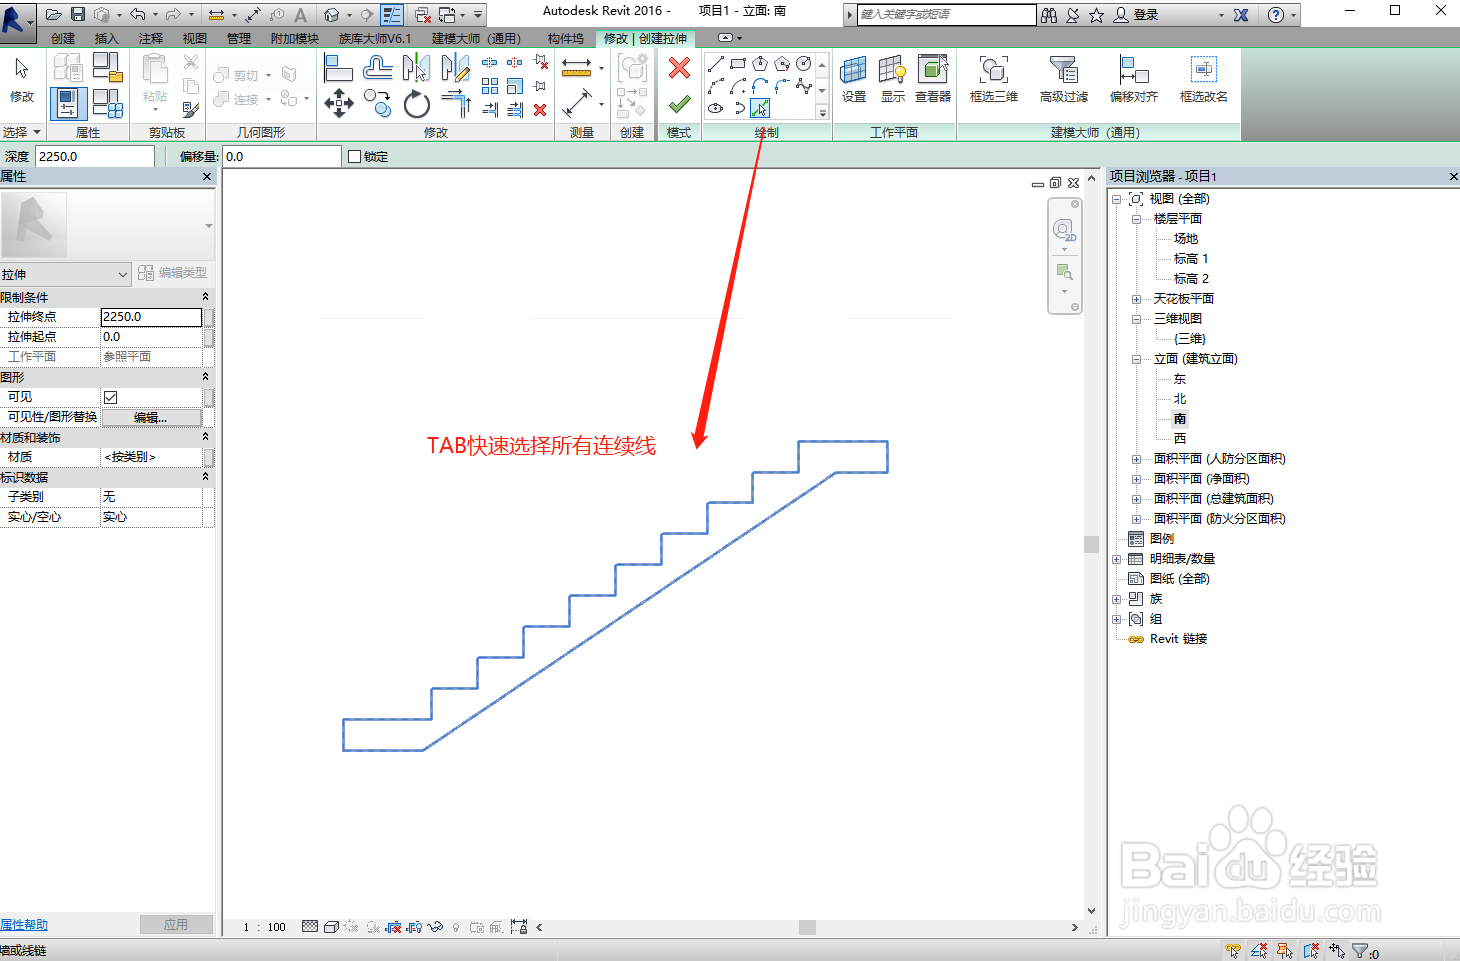Open the 插入 ribbon tab
Viewport: 1460px width, 961px height.
coord(106,38)
